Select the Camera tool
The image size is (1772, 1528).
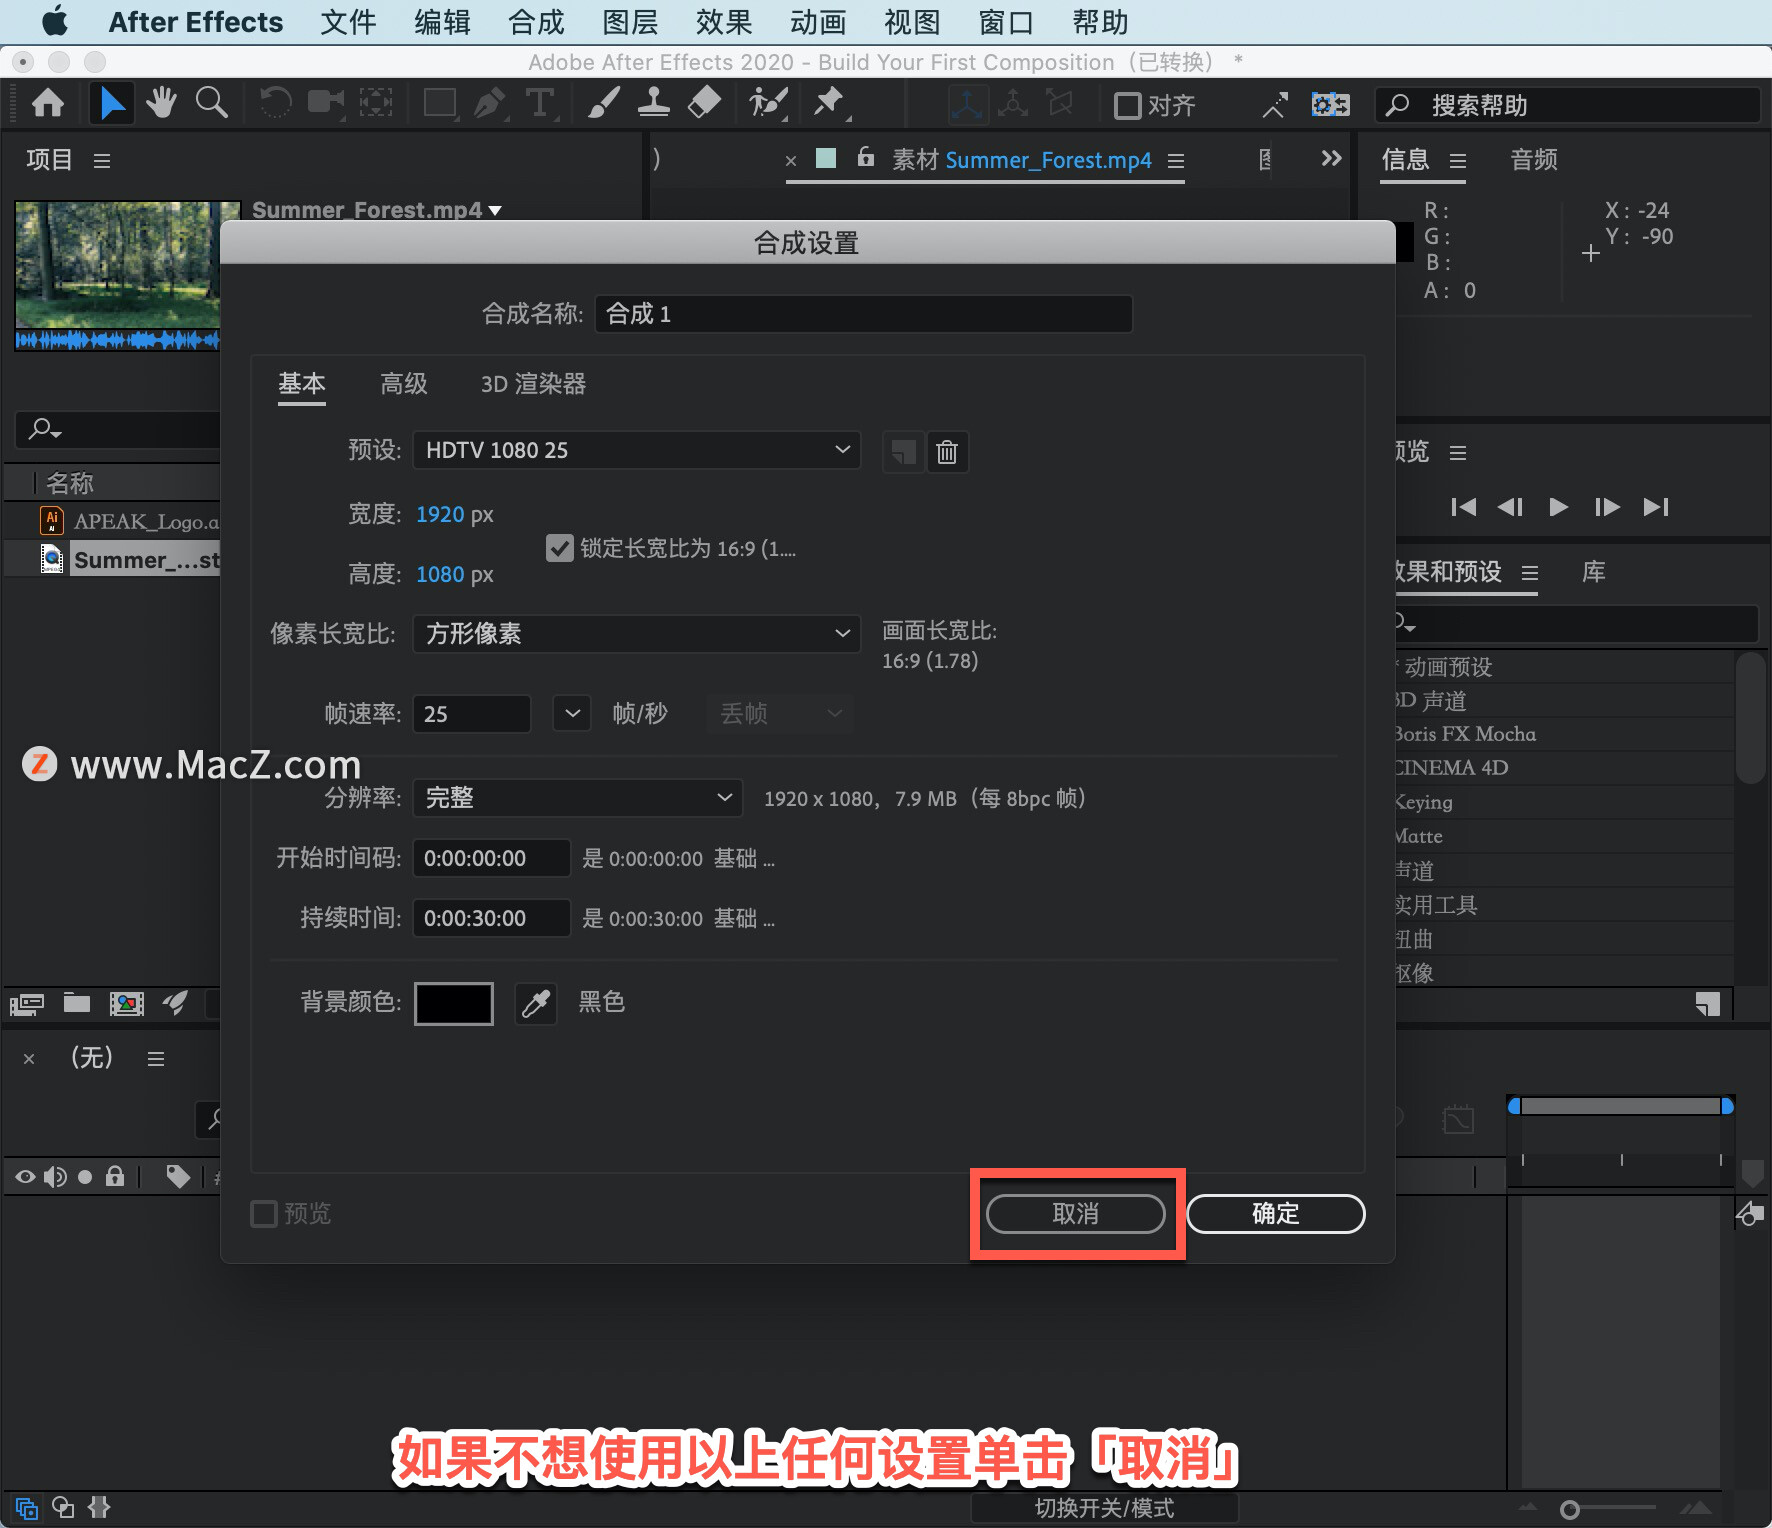click(x=325, y=103)
